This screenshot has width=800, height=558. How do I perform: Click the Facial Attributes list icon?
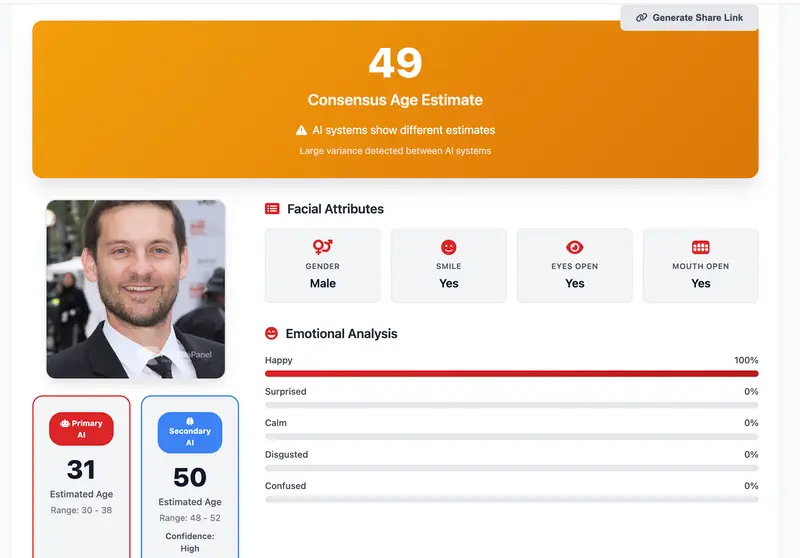tap(272, 209)
